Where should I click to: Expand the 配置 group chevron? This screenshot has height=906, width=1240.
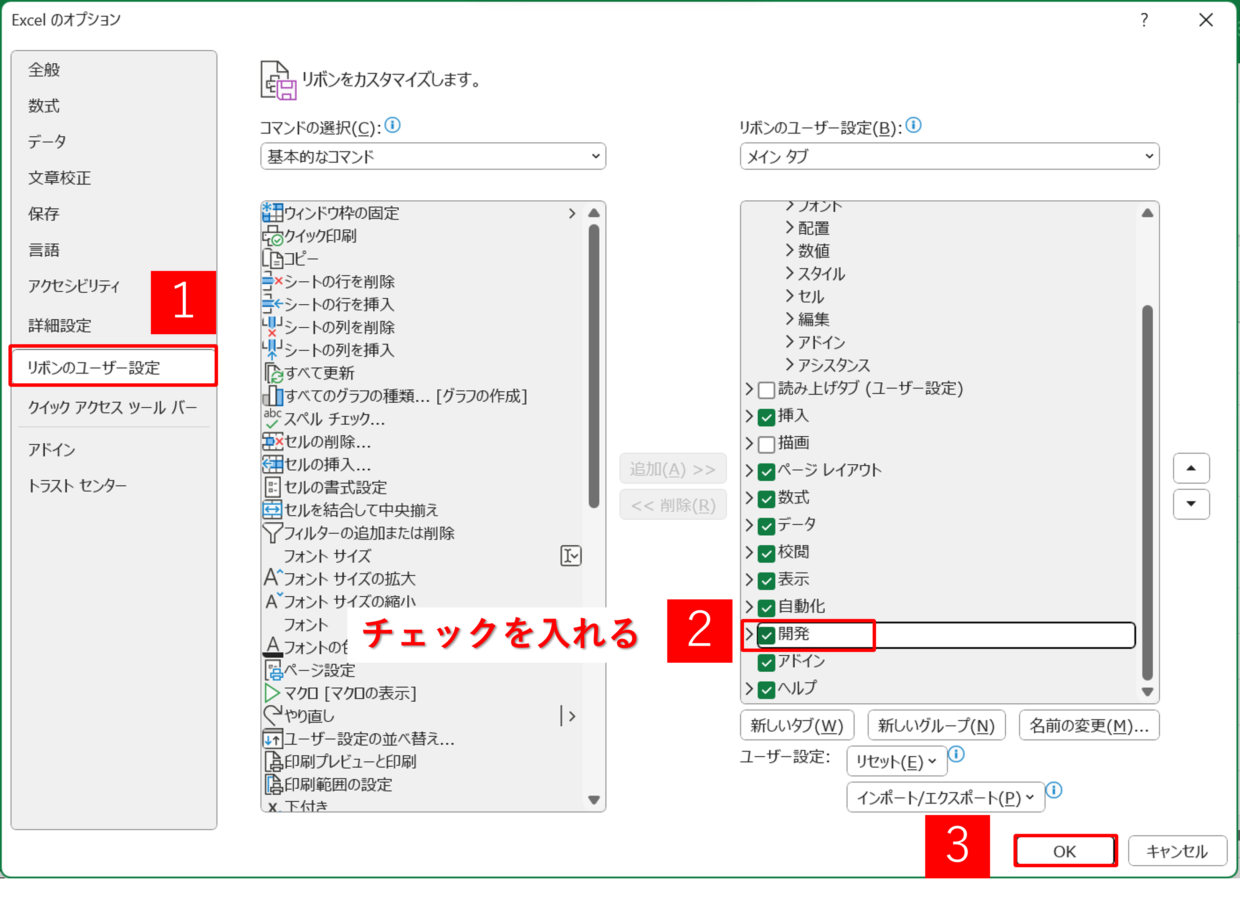click(x=790, y=228)
